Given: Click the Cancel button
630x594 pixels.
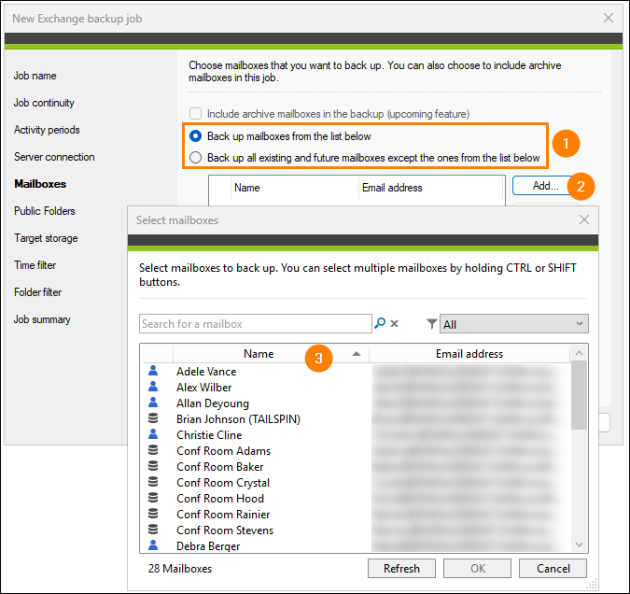Looking at the screenshot, I should 553,568.
